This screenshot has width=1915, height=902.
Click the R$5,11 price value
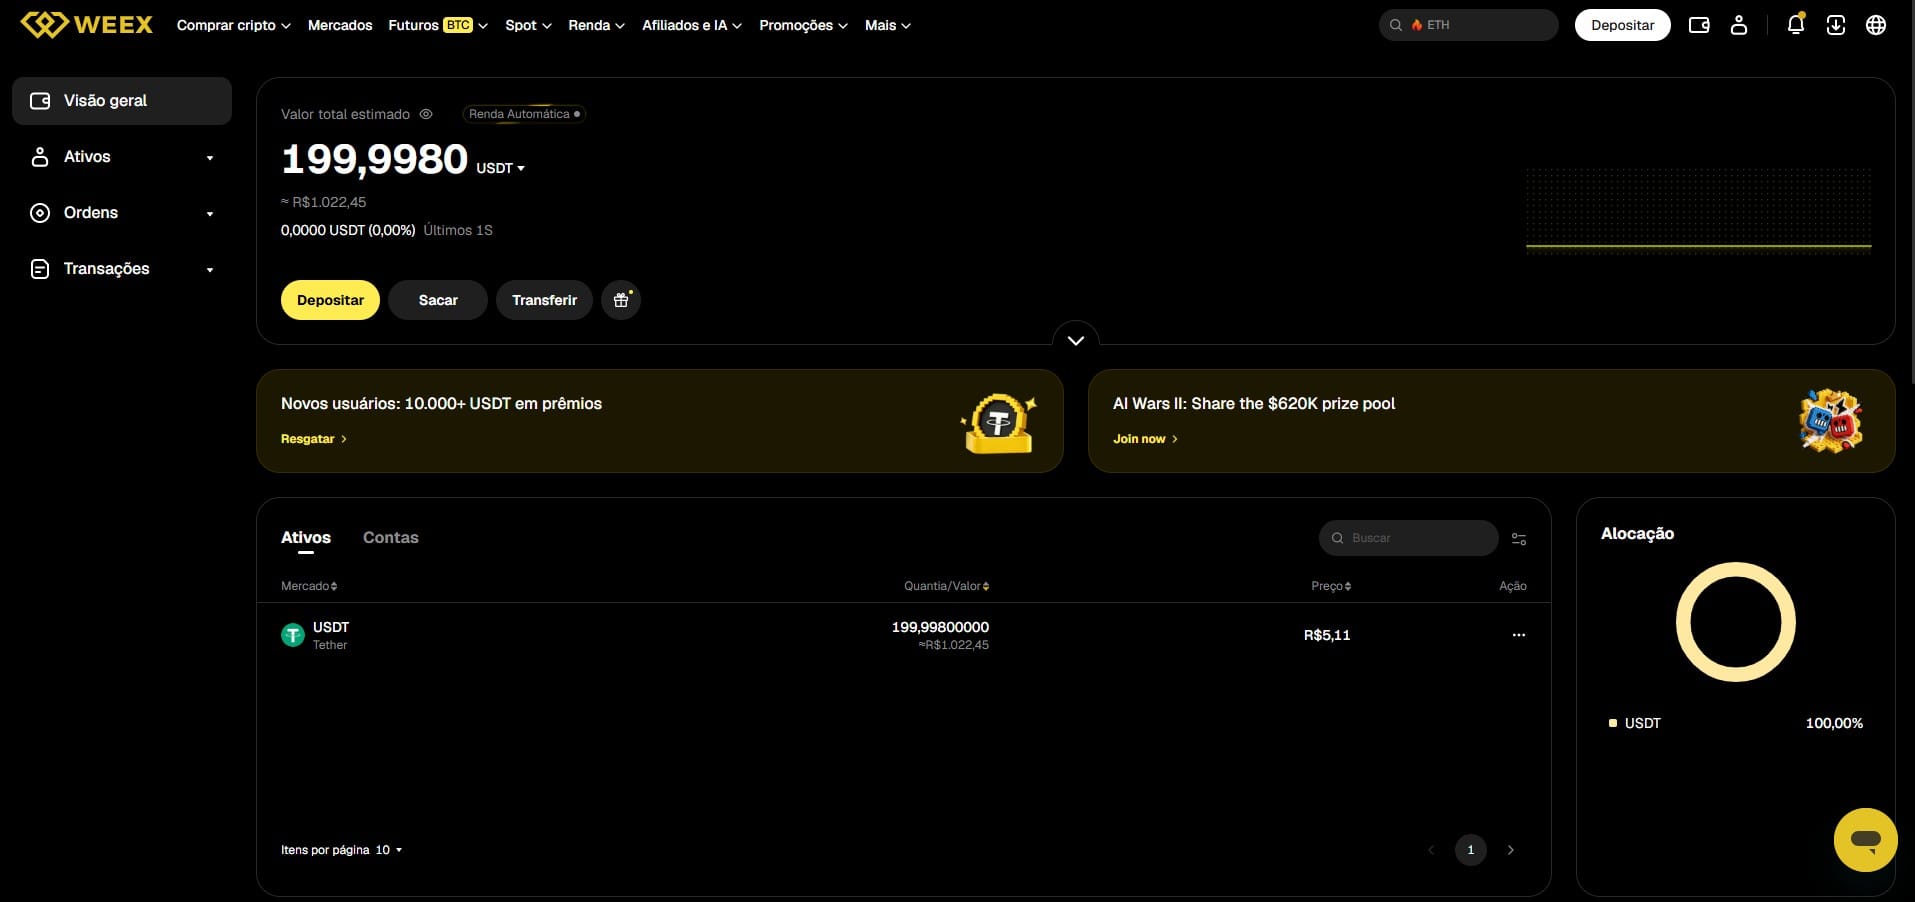pos(1327,635)
